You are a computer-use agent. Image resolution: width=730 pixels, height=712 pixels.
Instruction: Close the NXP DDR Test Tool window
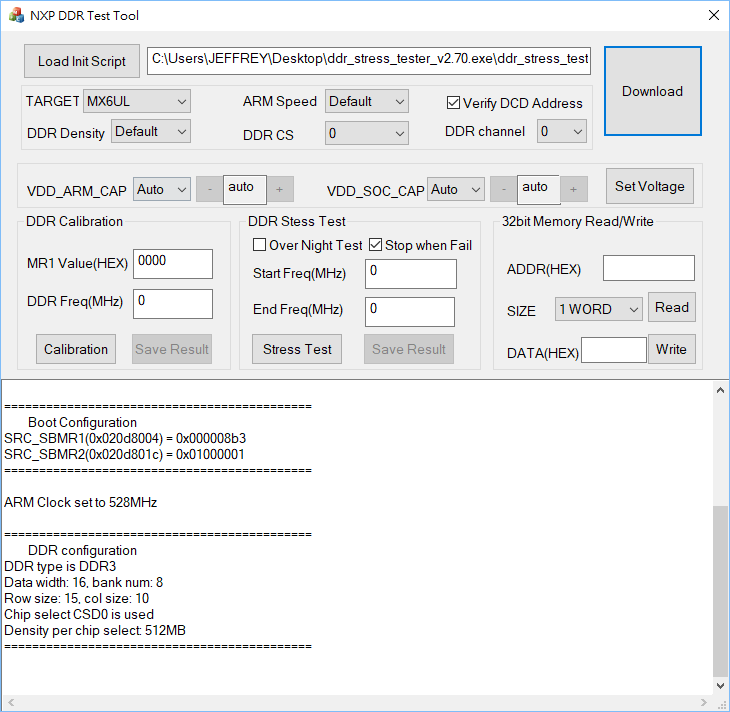tap(713, 15)
